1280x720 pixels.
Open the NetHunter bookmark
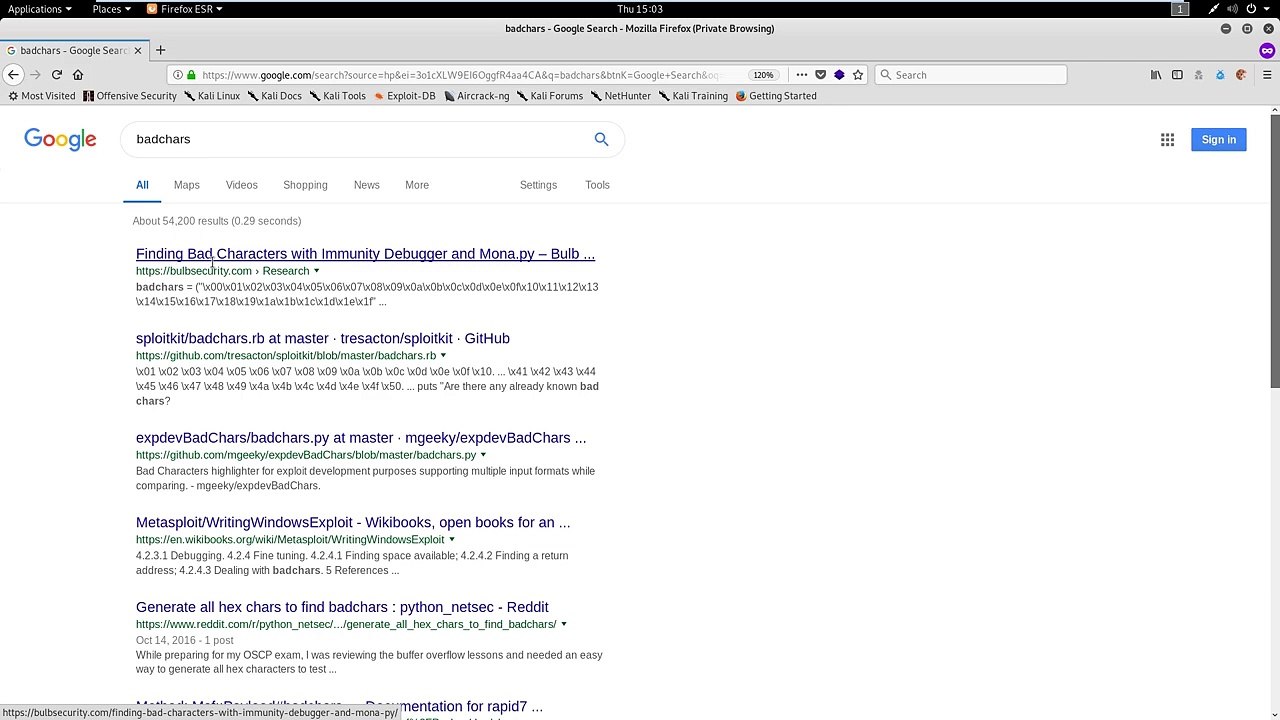click(x=620, y=96)
